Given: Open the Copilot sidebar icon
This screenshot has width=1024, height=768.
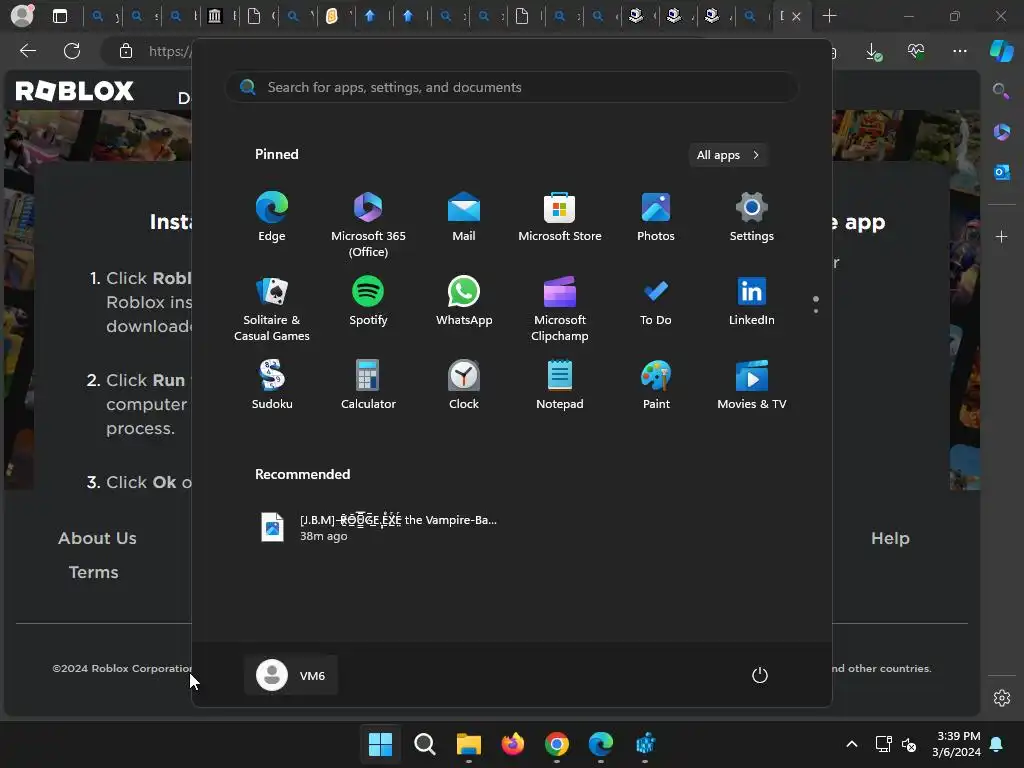Looking at the screenshot, I should point(1001,51).
